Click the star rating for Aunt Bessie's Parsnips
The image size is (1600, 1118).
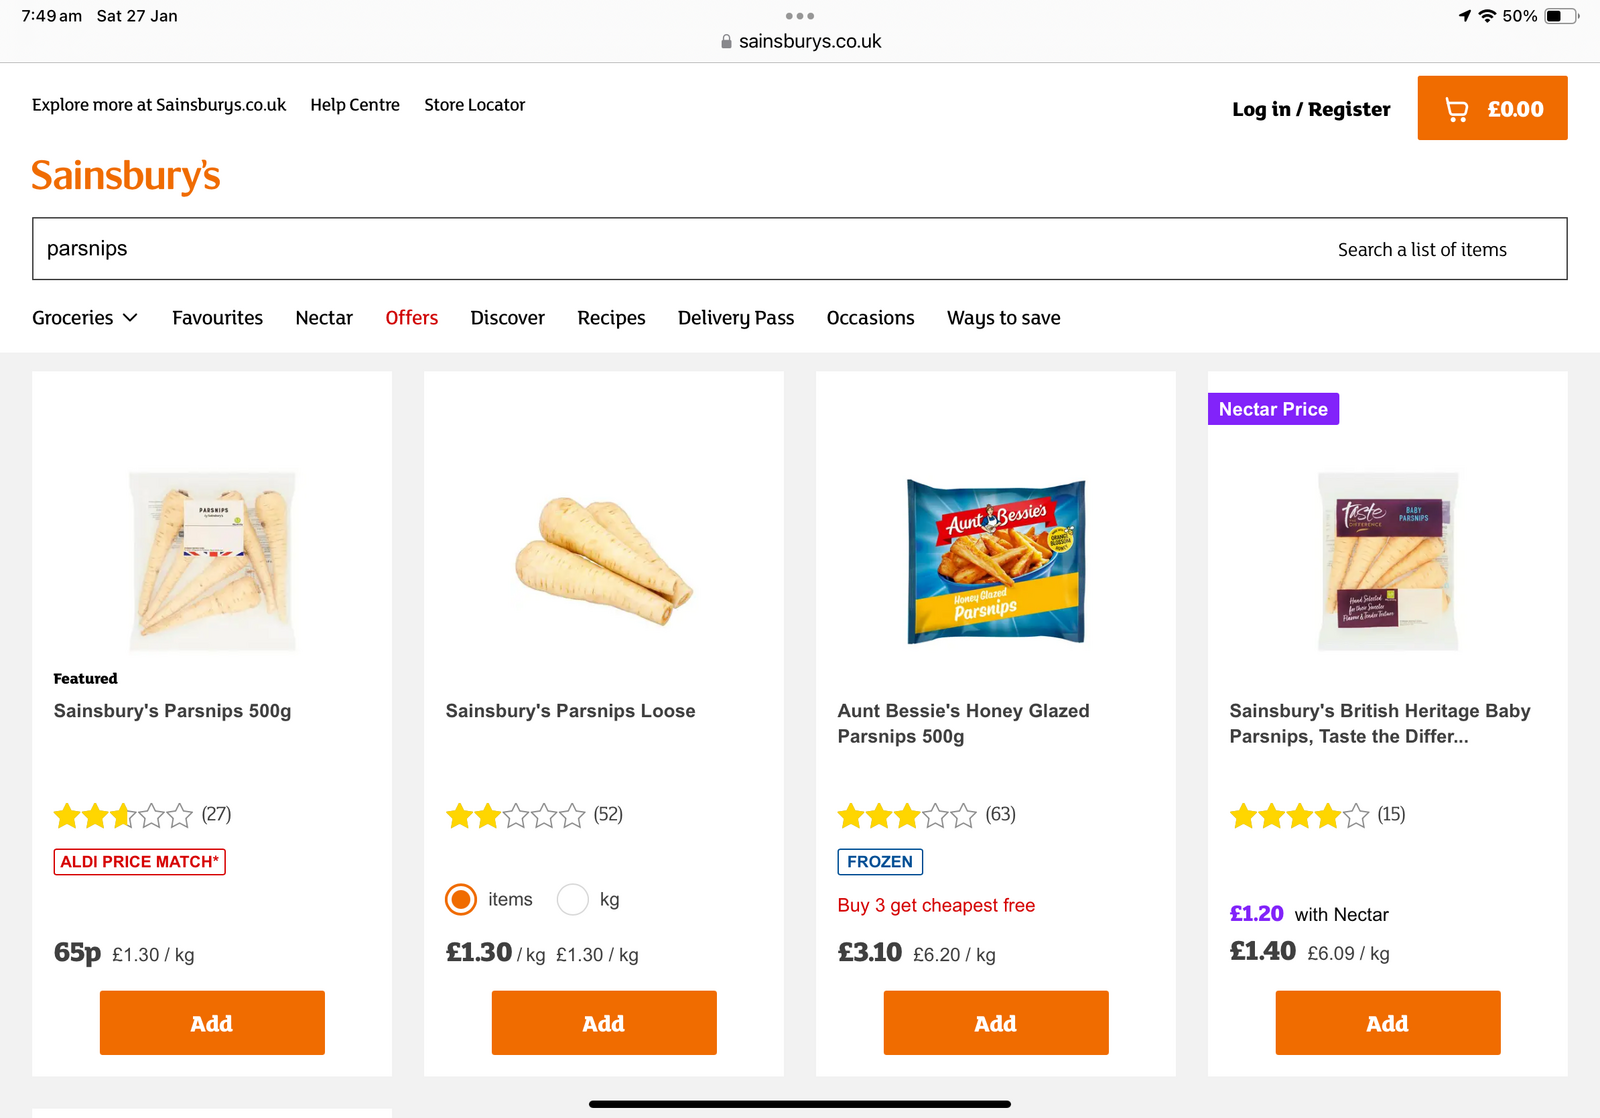click(907, 816)
